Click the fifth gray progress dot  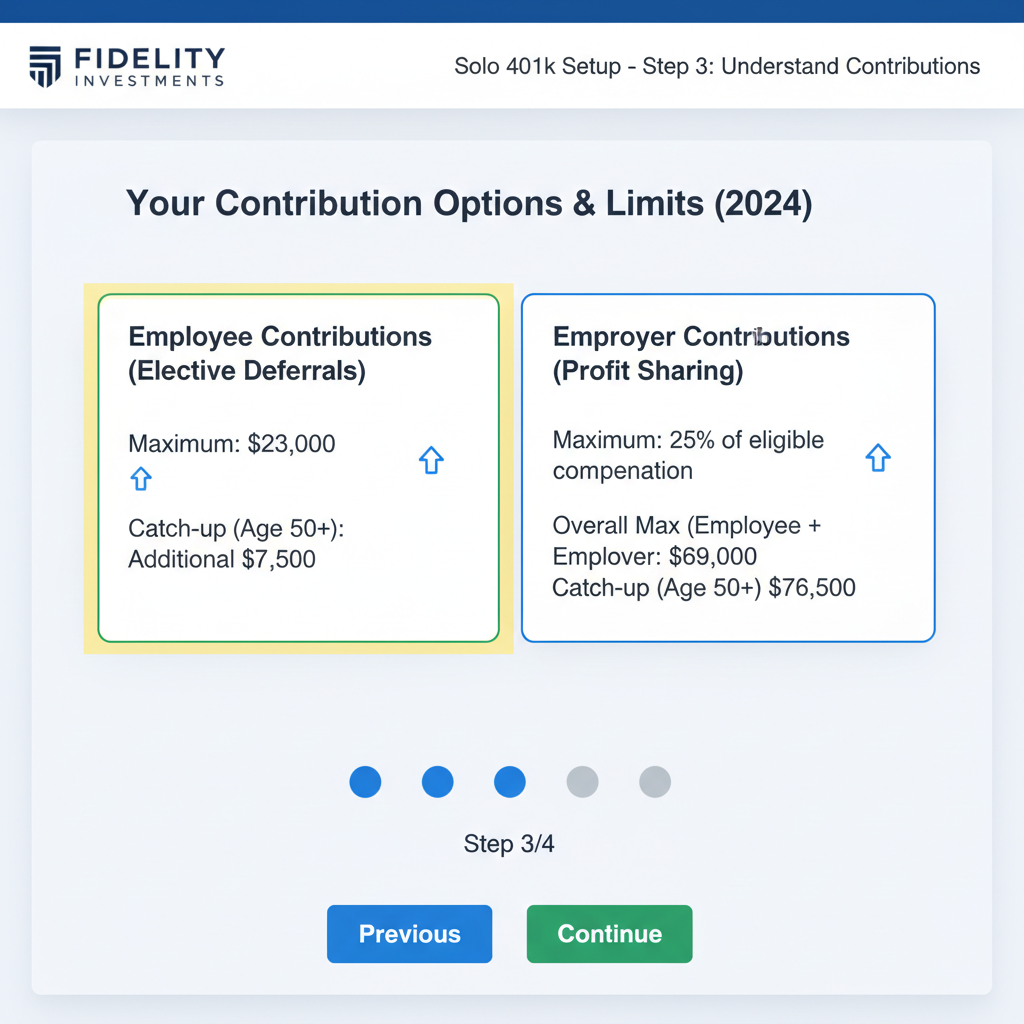click(654, 782)
